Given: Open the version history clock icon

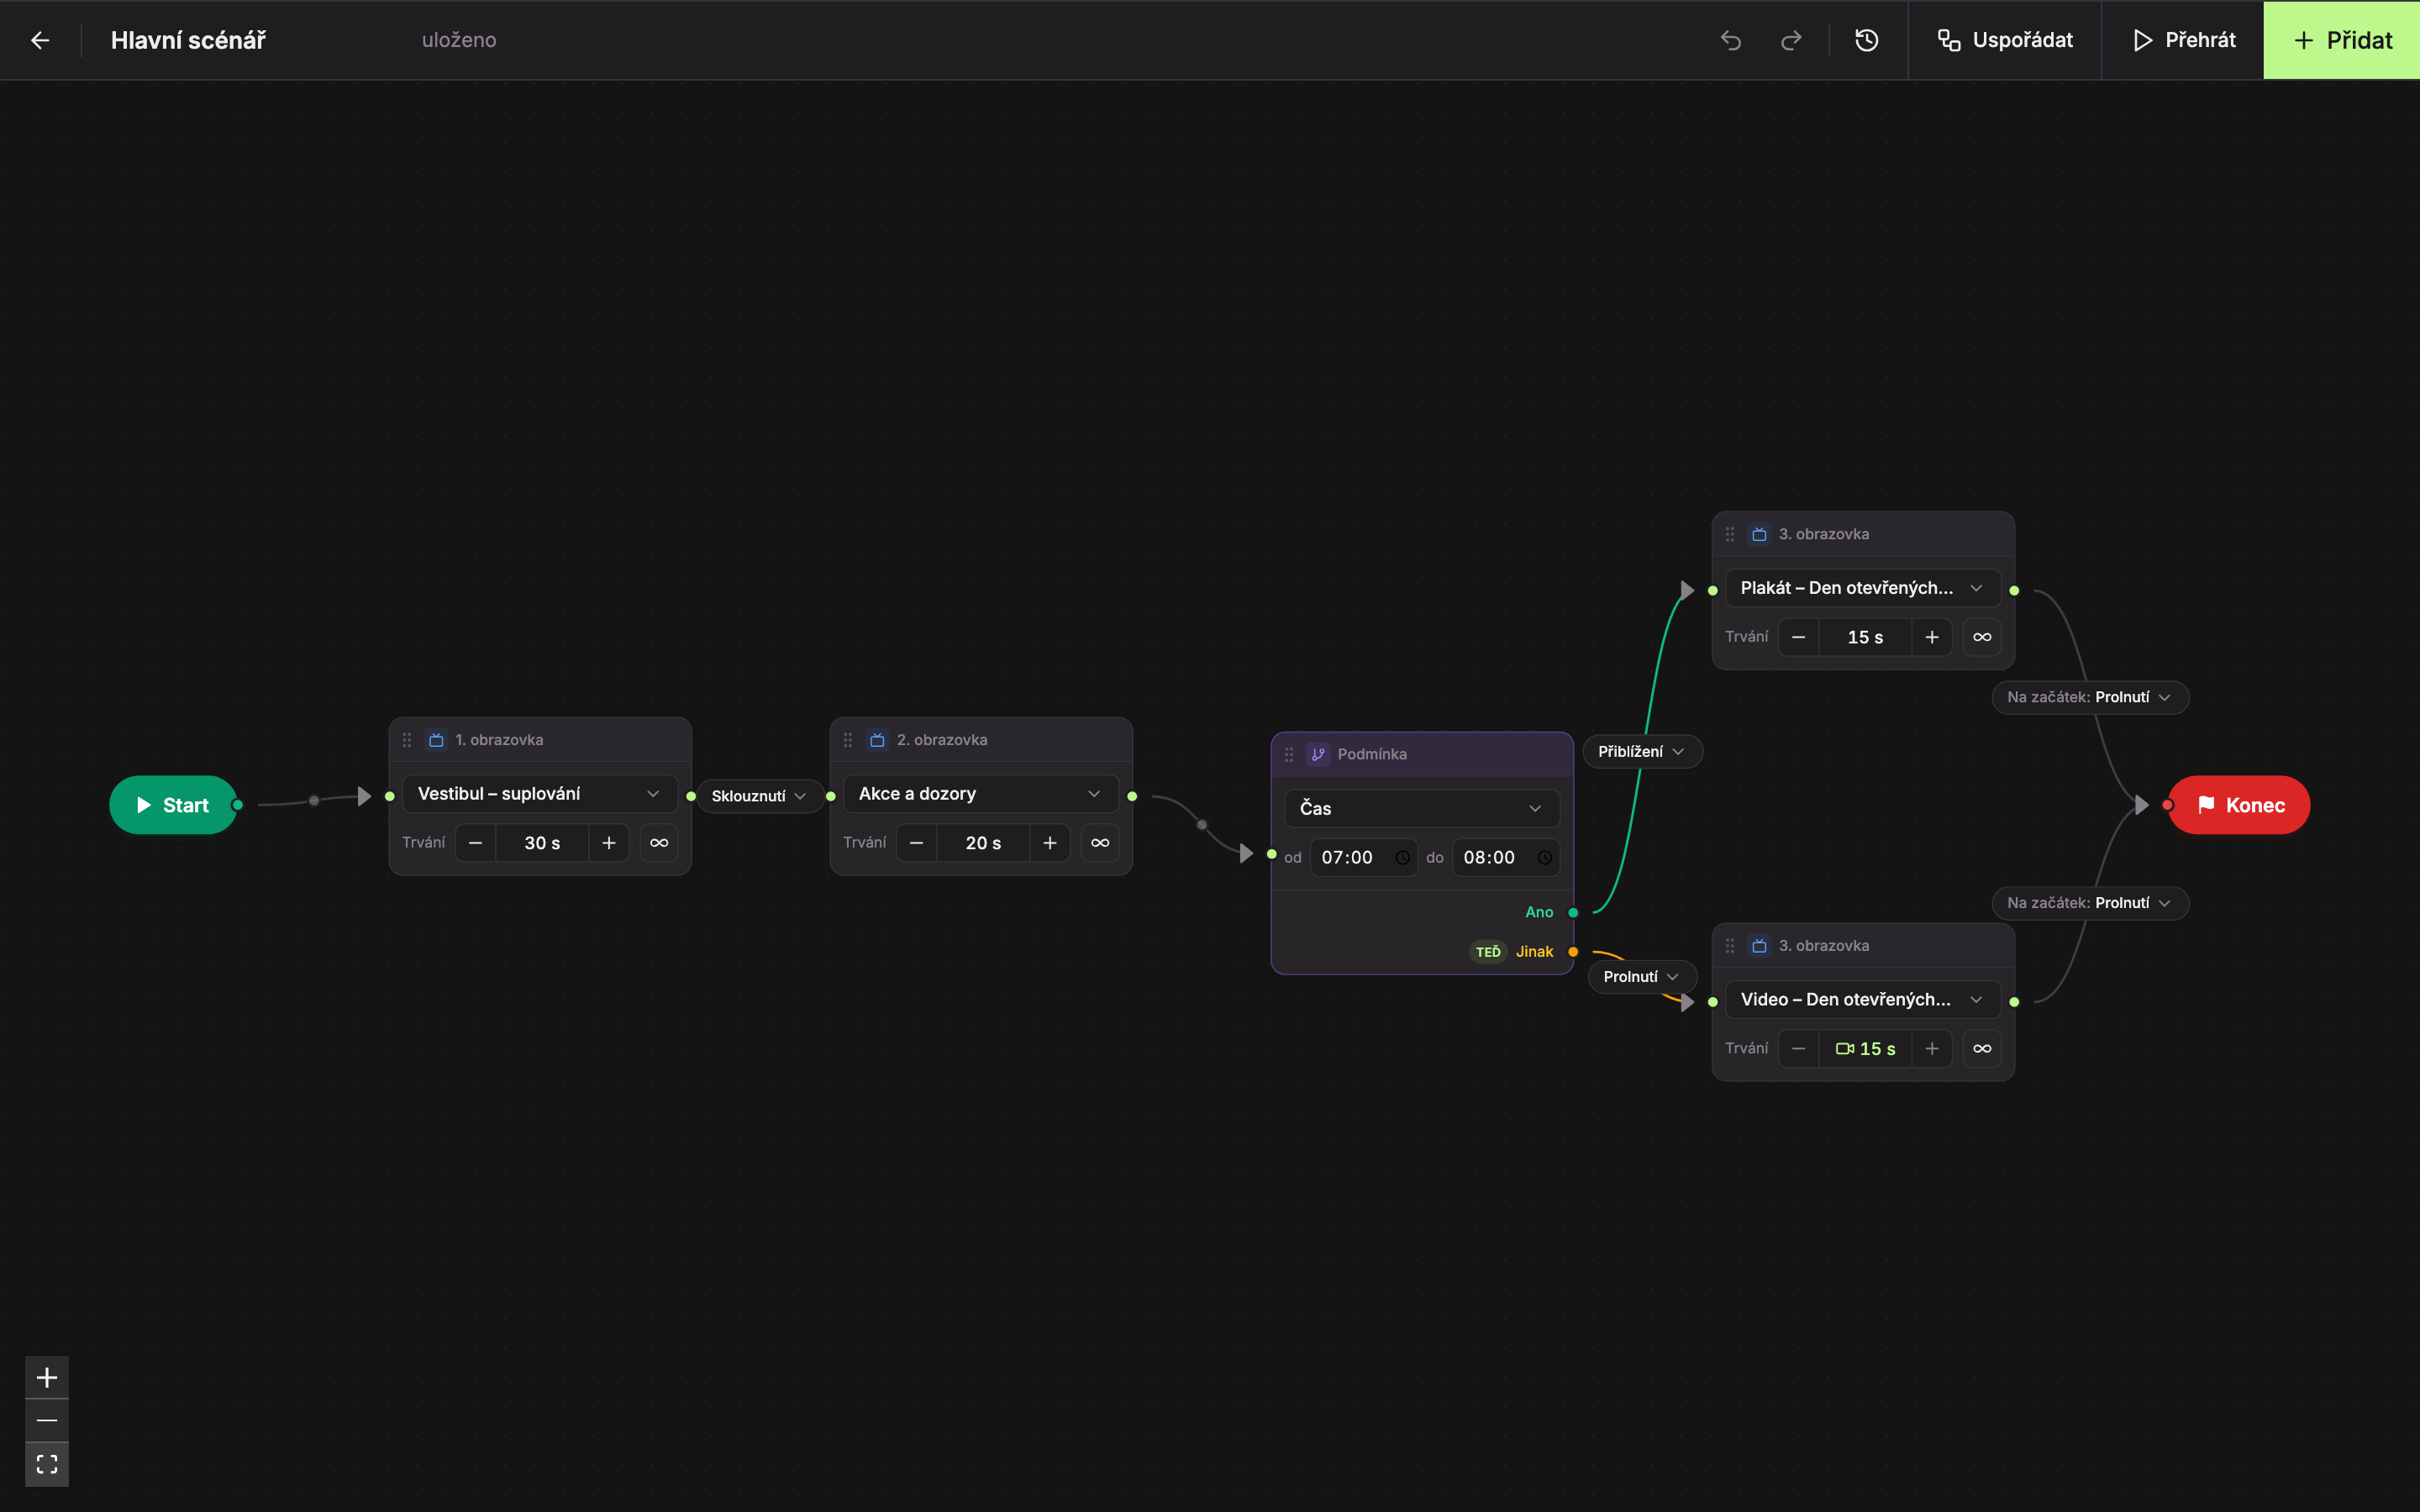Looking at the screenshot, I should click(x=1866, y=40).
